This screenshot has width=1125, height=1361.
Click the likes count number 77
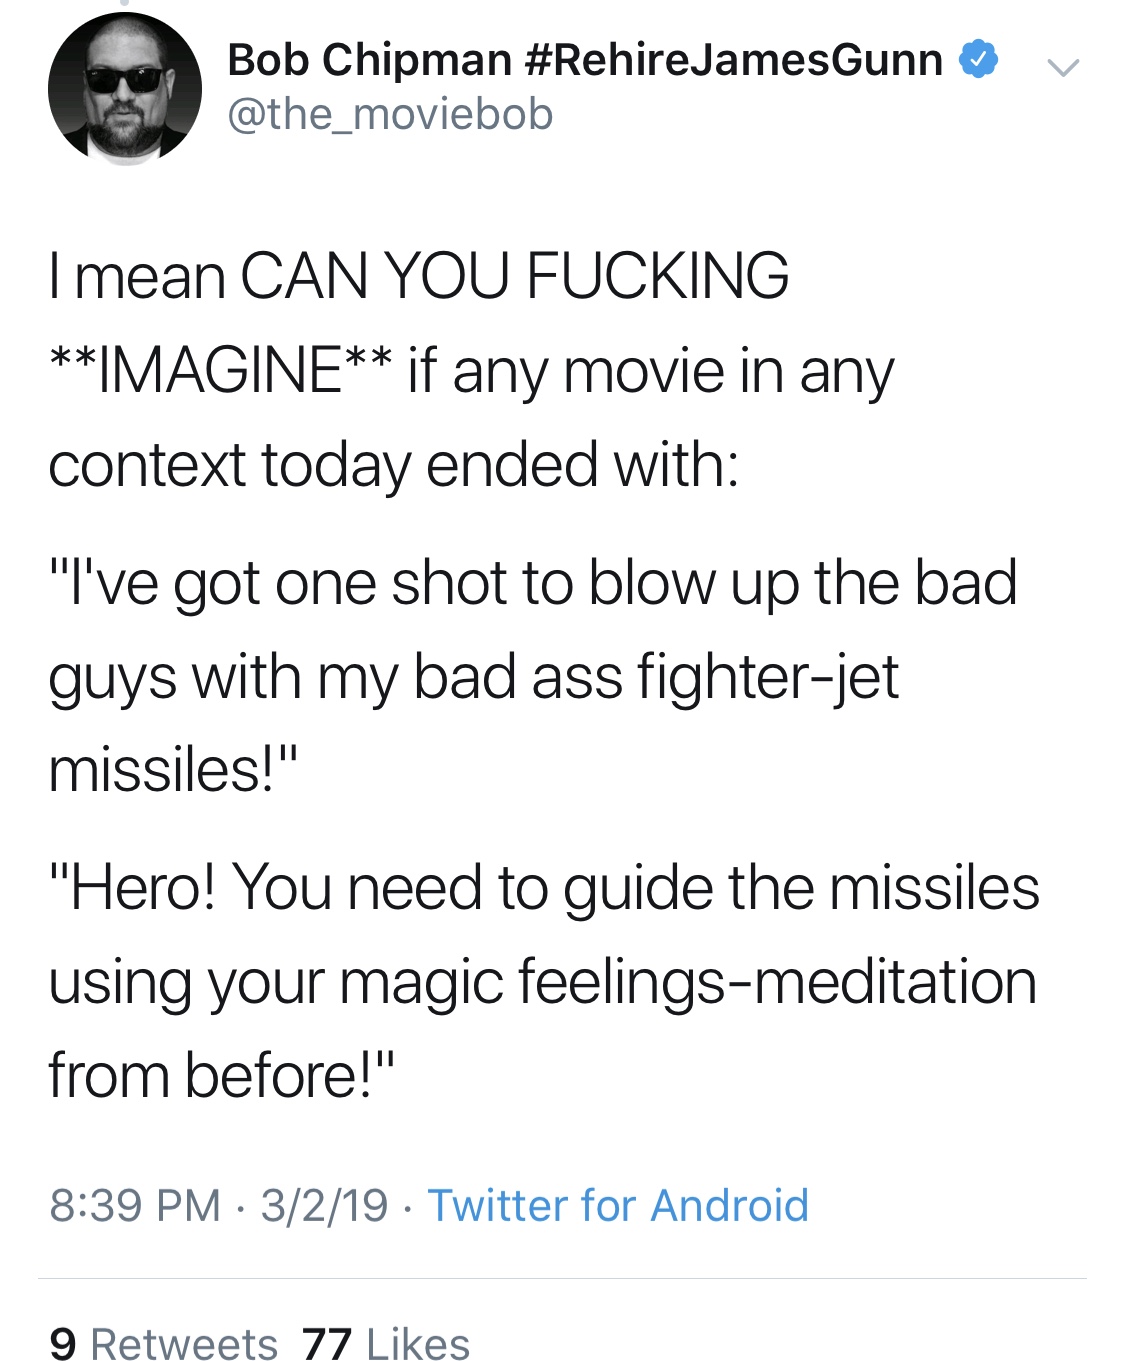326,1343
